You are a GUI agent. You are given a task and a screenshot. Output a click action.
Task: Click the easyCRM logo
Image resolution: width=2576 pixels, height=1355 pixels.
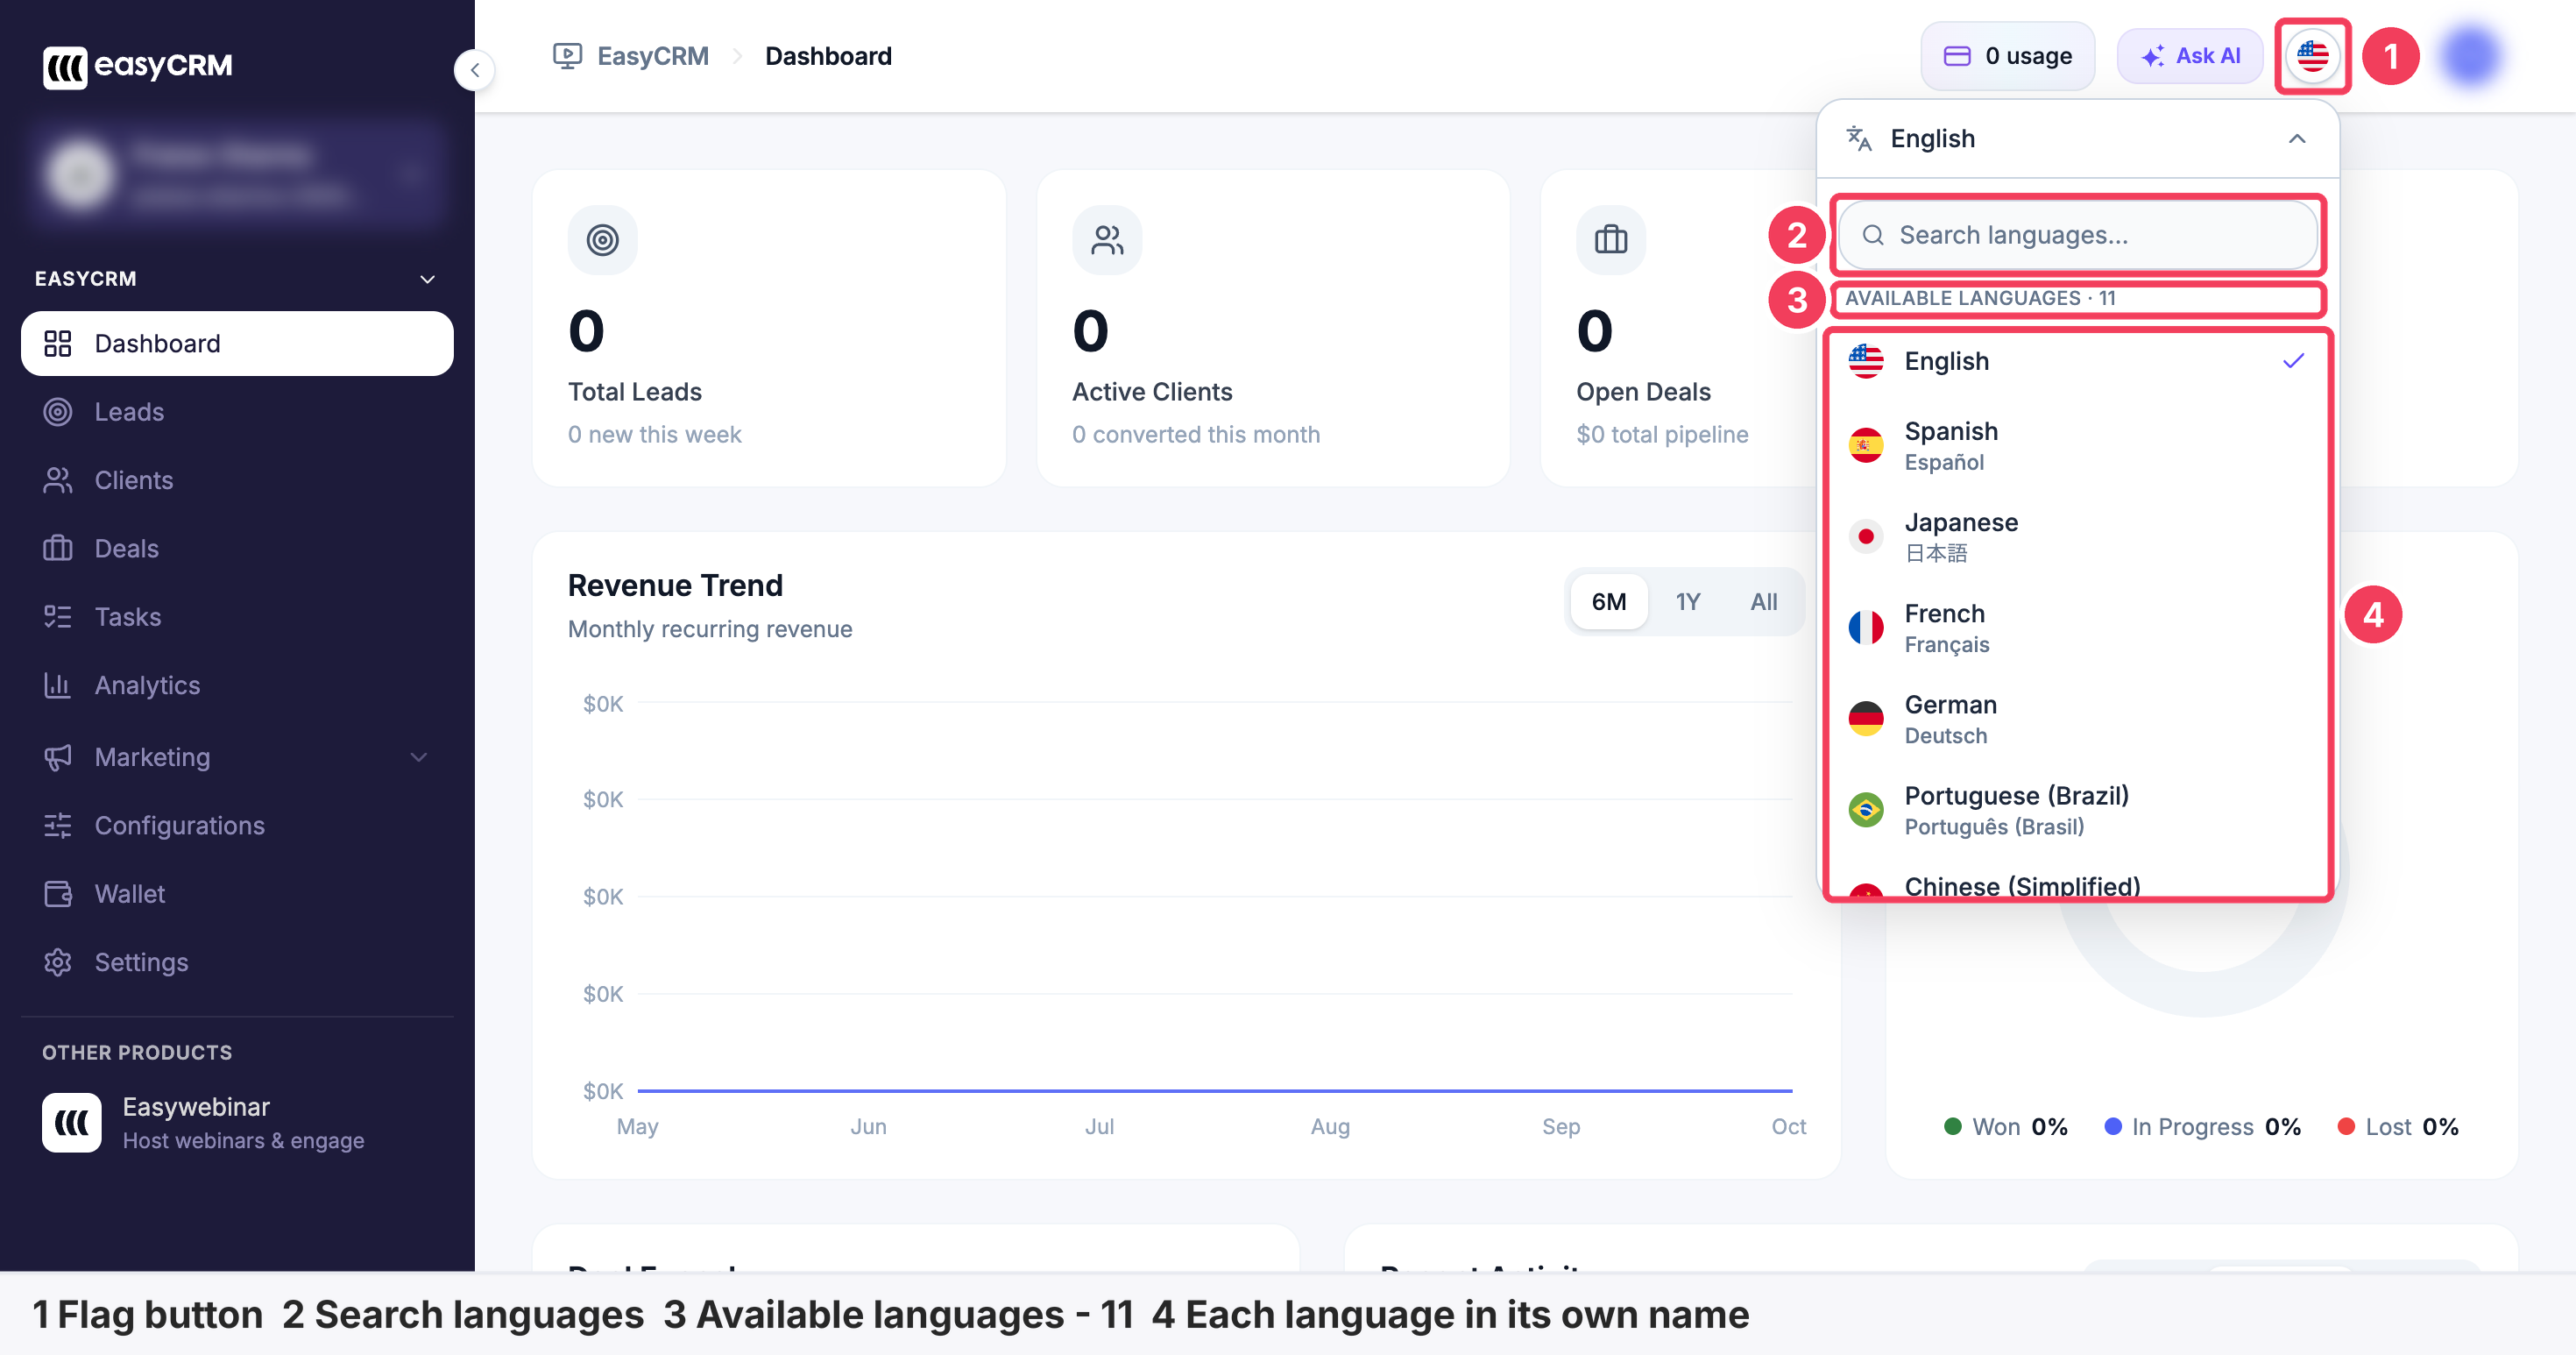(137, 66)
